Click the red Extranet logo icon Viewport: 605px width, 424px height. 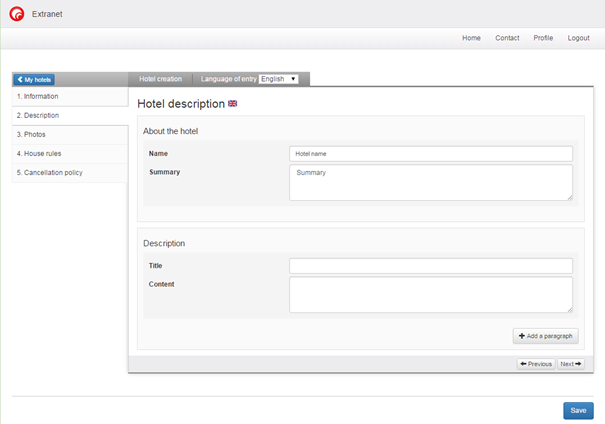click(17, 14)
